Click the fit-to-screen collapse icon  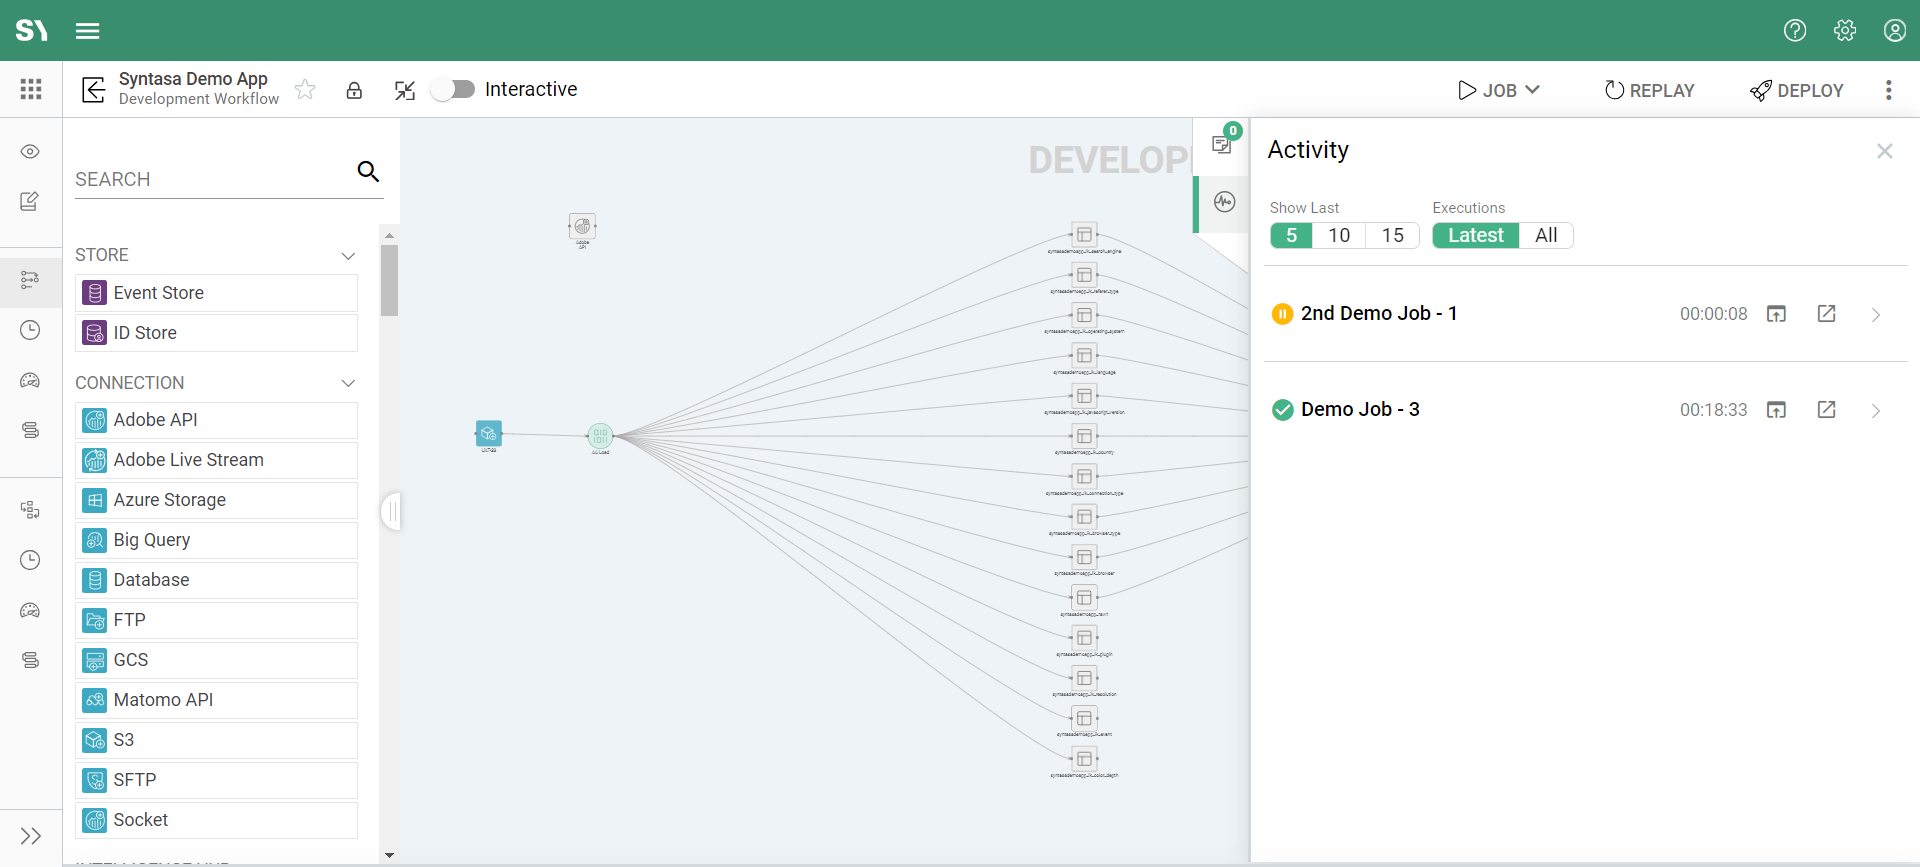click(x=404, y=90)
